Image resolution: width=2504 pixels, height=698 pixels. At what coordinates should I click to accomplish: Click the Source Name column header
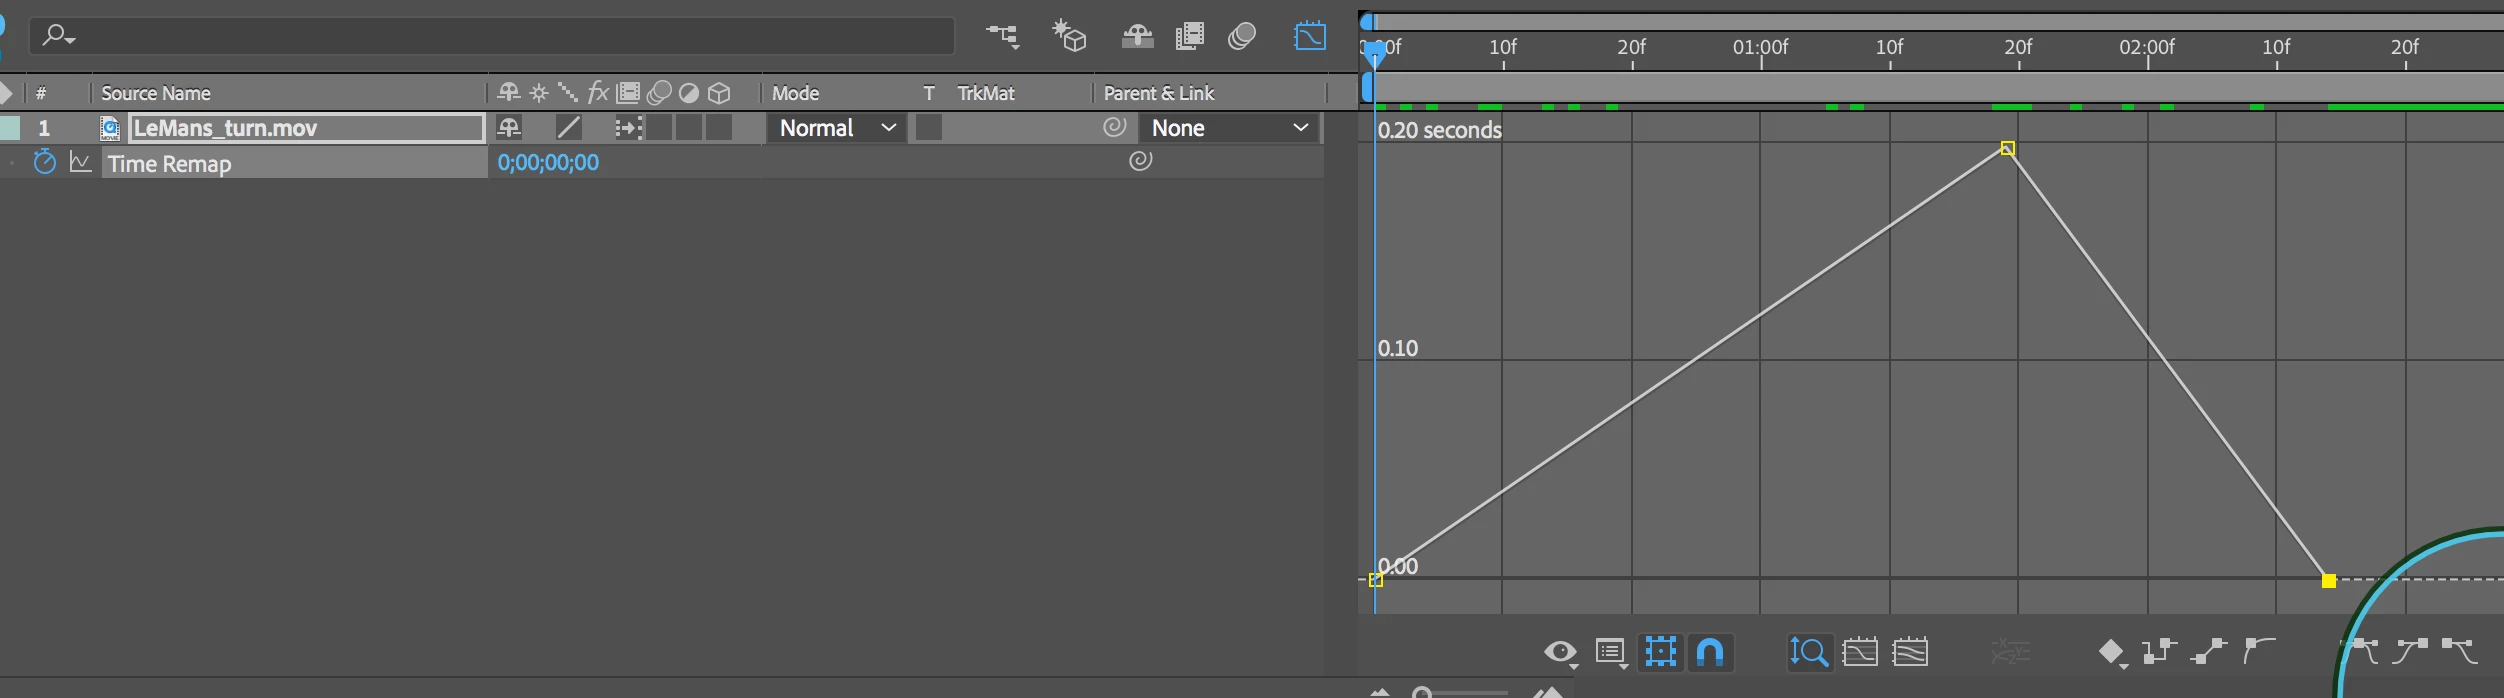coord(155,93)
